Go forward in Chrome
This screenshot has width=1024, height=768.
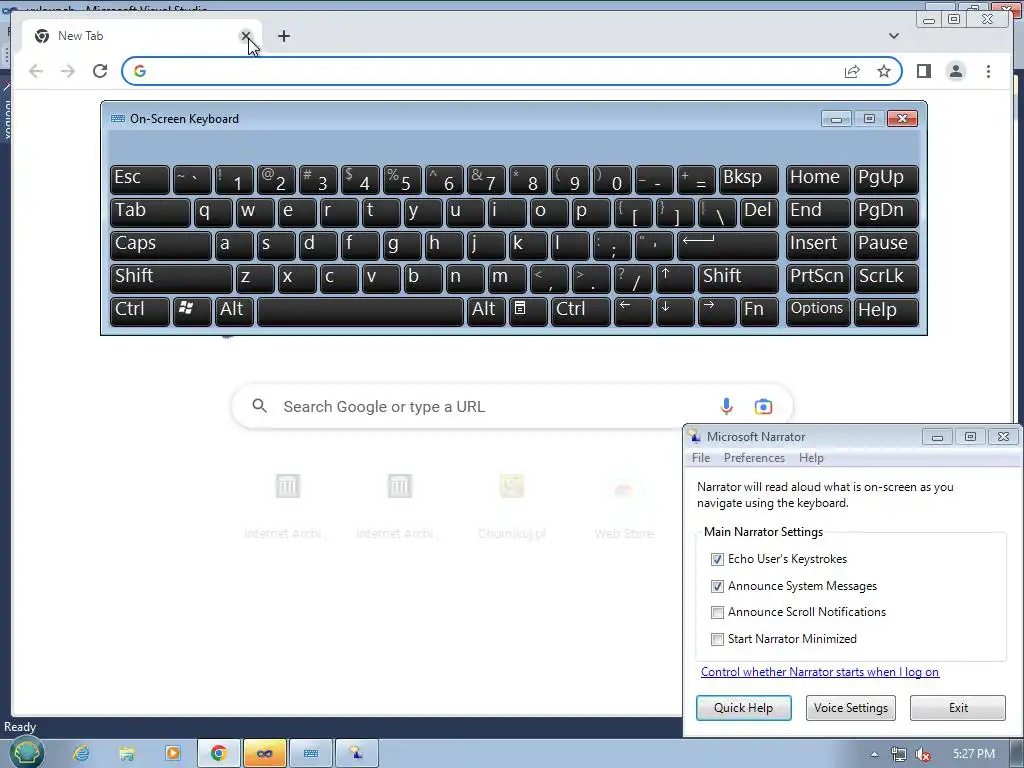tap(68, 71)
